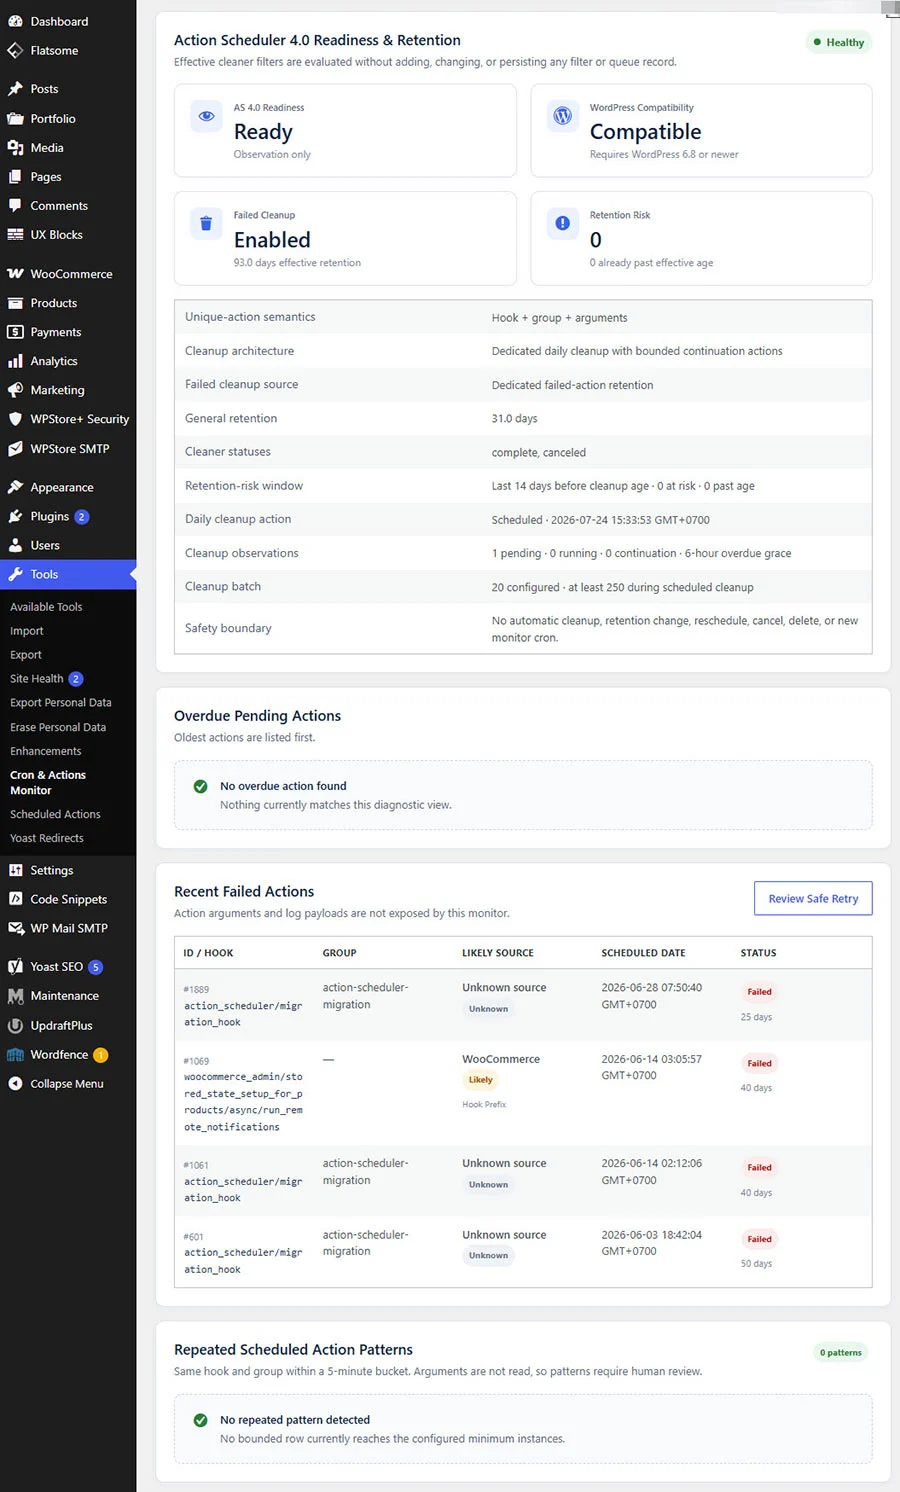Open Scheduled Actions submenu item
900x1492 pixels.
click(55, 814)
